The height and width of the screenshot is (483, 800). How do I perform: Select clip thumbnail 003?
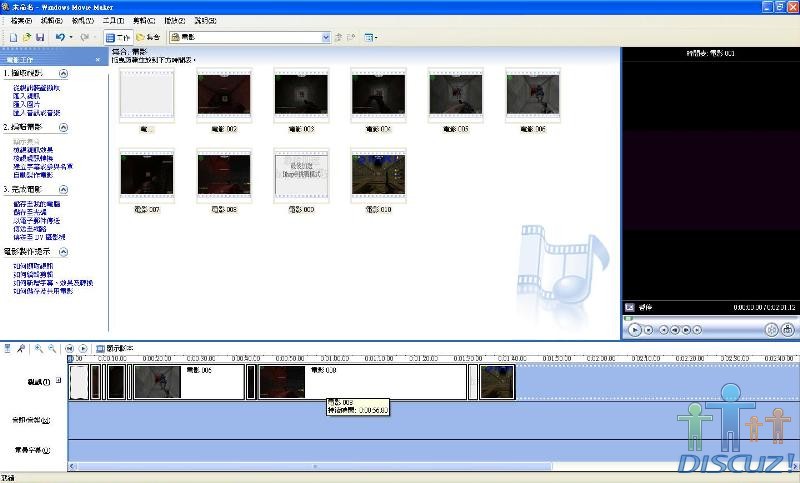(x=301, y=95)
